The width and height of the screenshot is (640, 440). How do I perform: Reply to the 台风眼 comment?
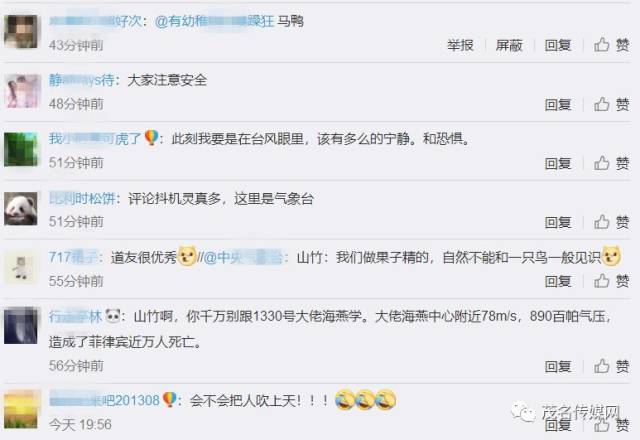(558, 163)
